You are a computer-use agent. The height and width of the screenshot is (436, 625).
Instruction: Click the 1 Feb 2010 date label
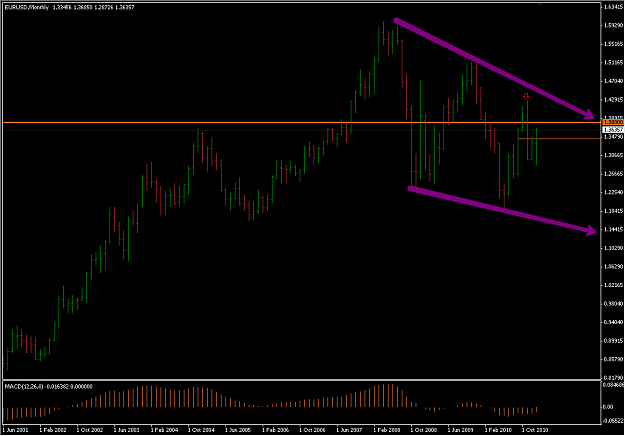click(x=498, y=430)
